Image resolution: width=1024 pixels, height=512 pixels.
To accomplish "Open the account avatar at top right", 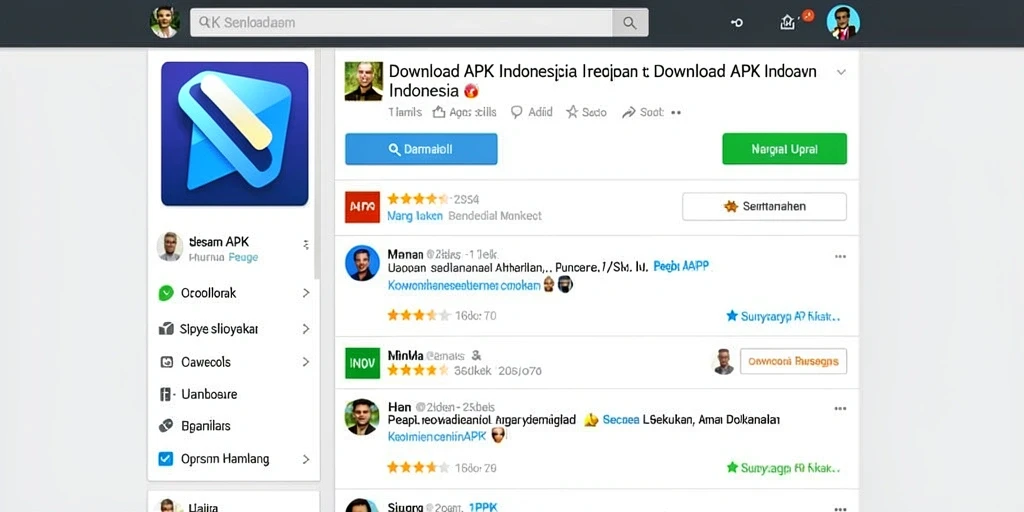I will coord(842,23).
